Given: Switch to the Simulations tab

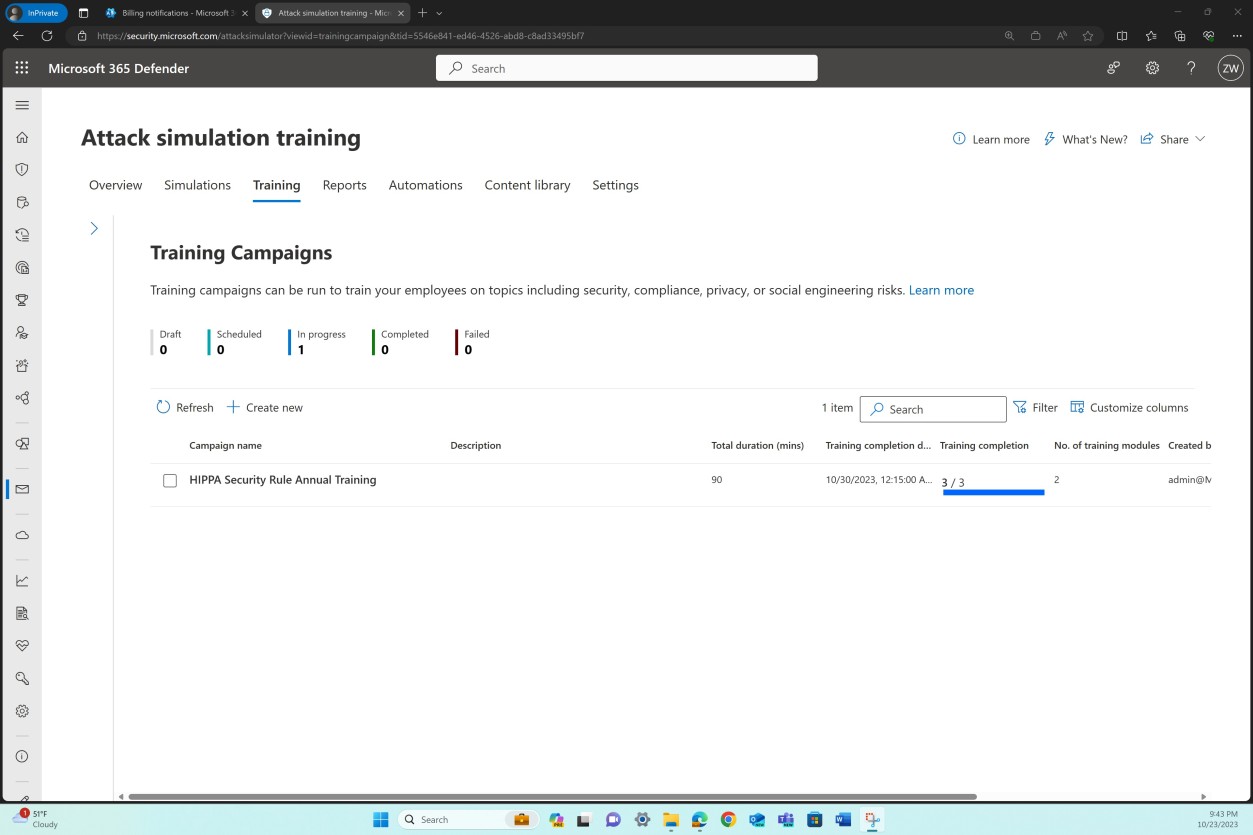Looking at the screenshot, I should click(197, 185).
